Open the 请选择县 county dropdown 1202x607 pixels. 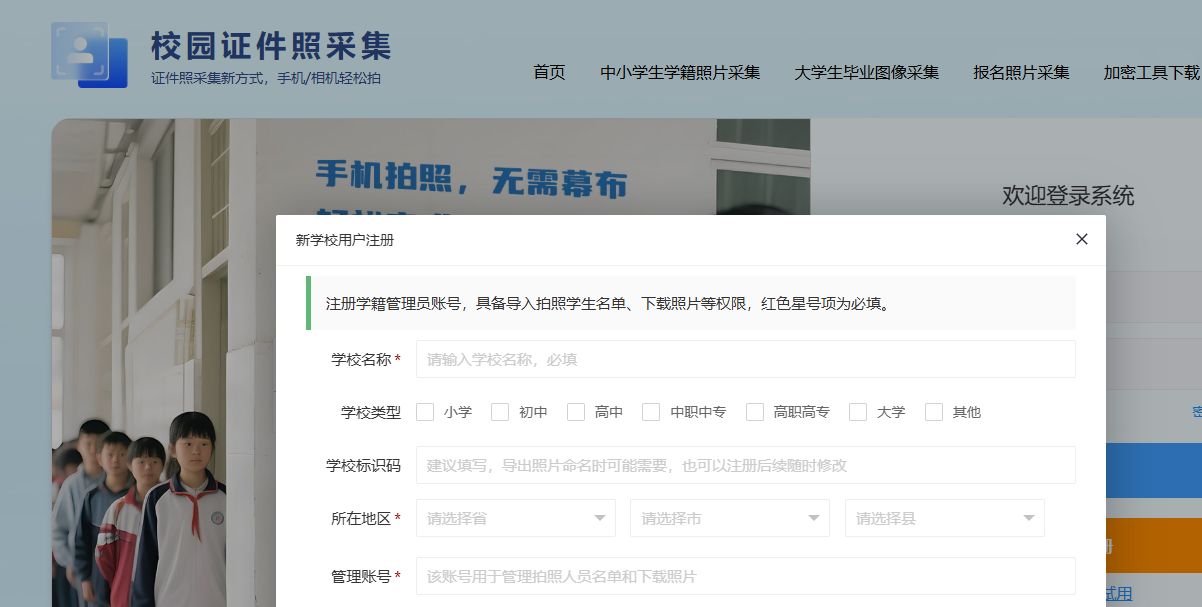pyautogui.click(x=944, y=518)
